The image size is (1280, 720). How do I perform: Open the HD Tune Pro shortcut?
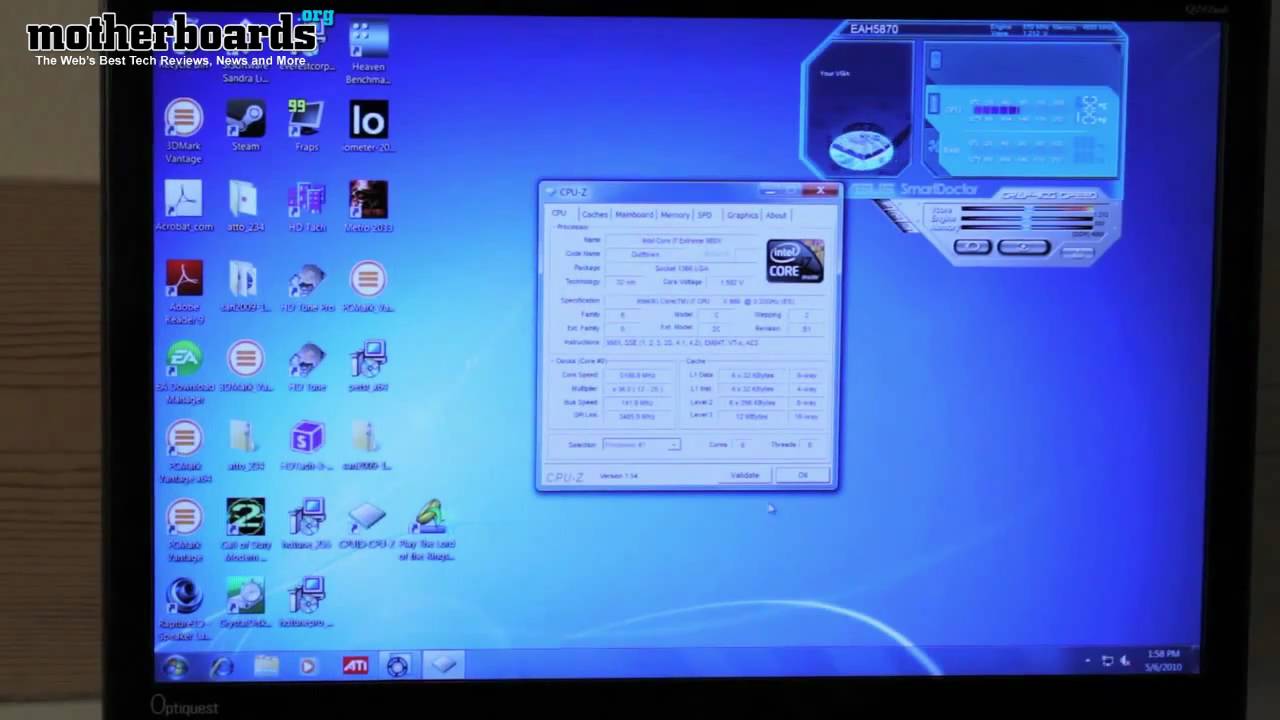click(307, 287)
